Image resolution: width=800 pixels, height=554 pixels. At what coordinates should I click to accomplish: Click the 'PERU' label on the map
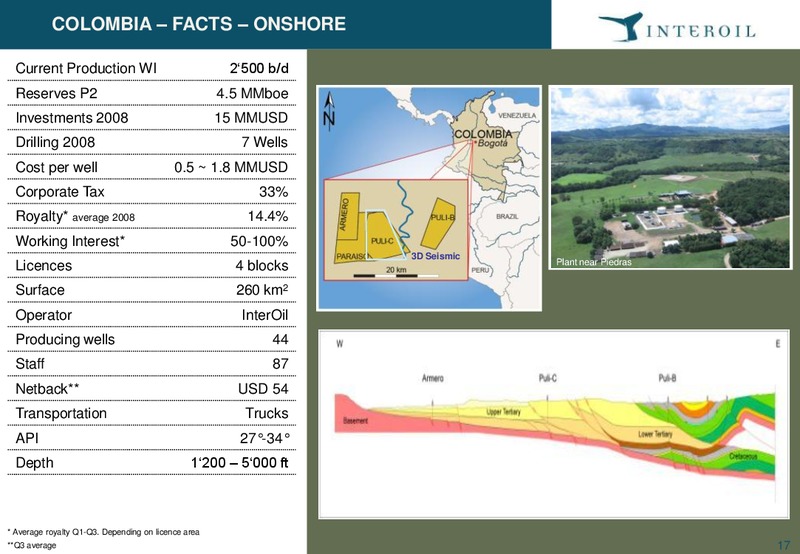click(x=480, y=270)
